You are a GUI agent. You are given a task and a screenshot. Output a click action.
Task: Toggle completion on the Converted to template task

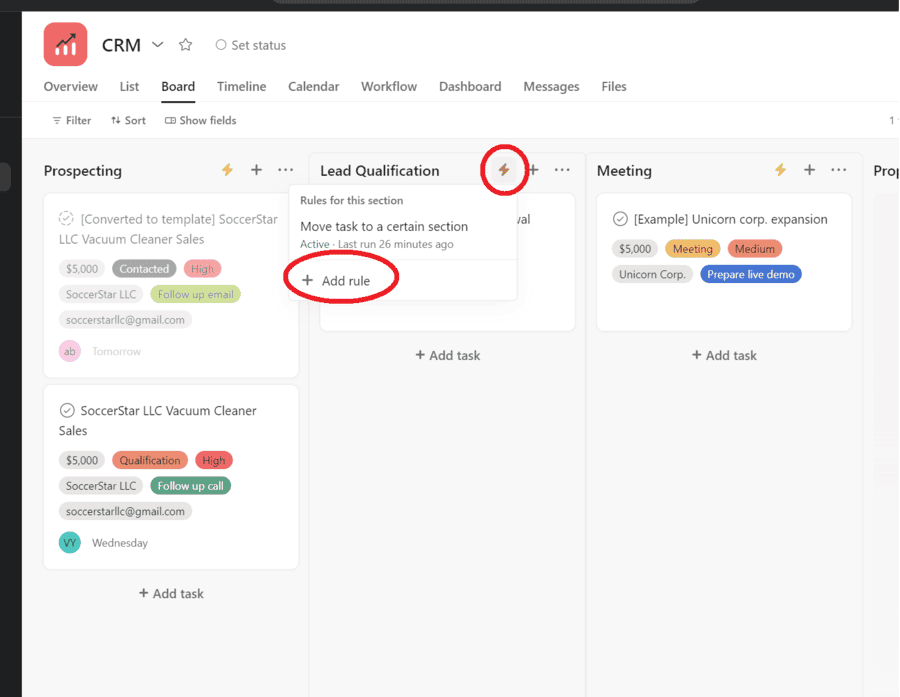[x=66, y=216]
